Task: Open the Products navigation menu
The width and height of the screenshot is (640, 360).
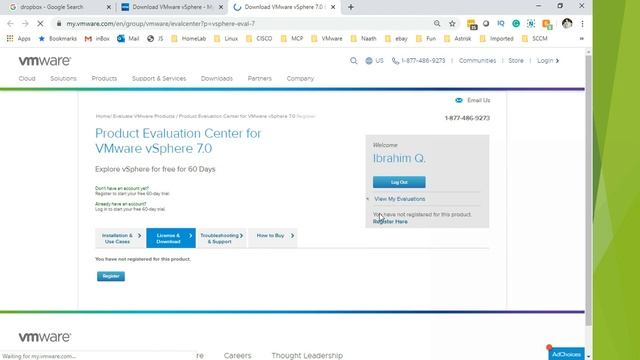Action: click(x=104, y=78)
